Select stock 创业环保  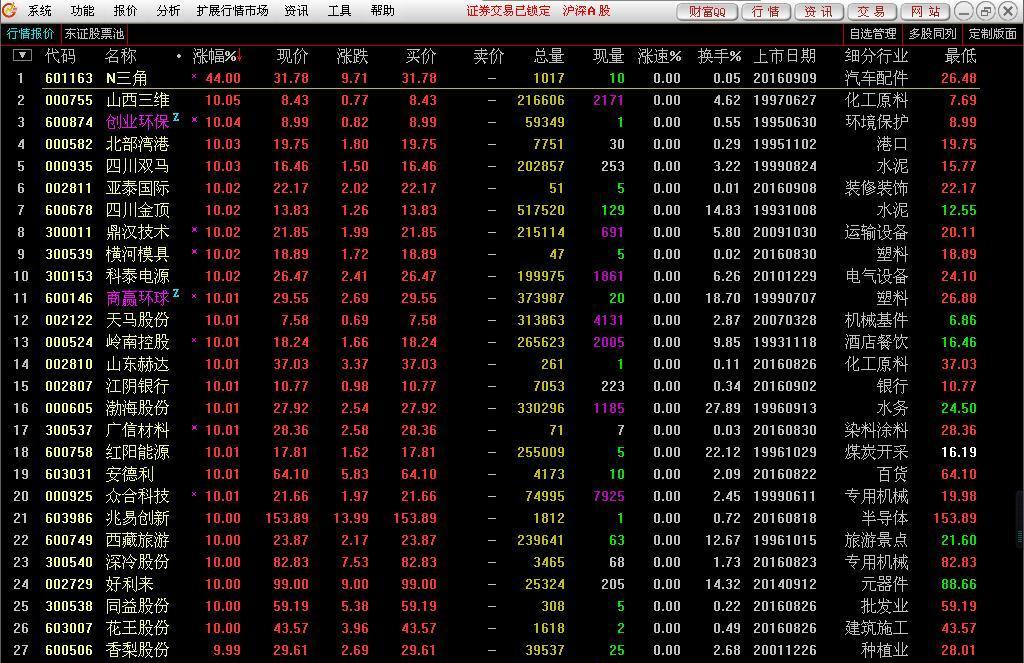(x=138, y=122)
